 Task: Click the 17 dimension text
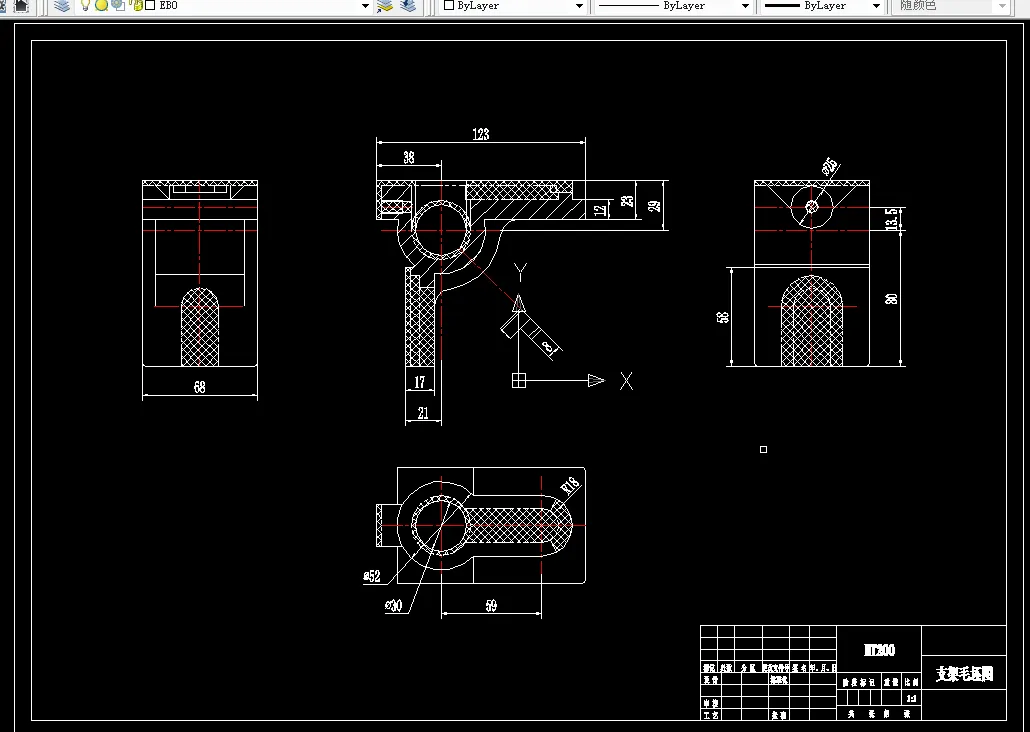click(420, 382)
